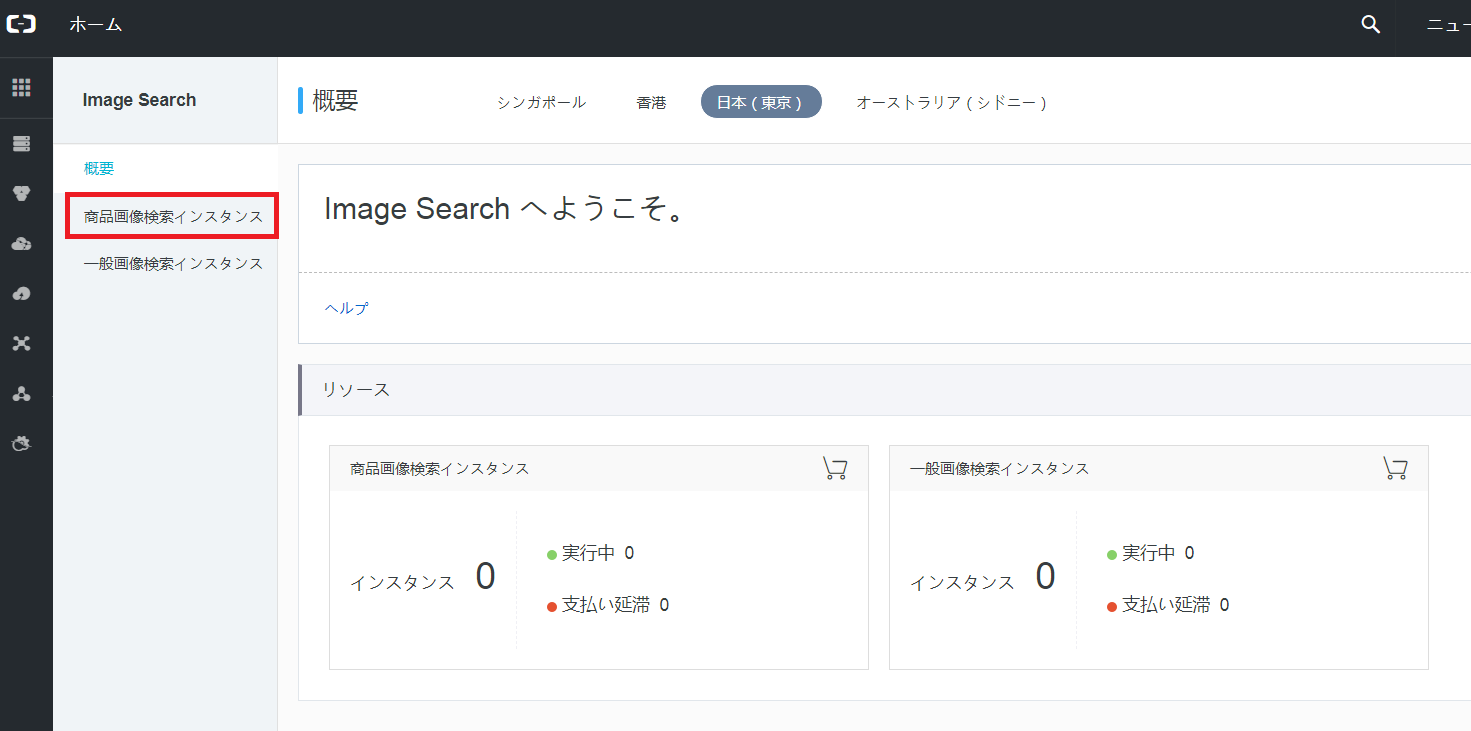Select 概要 in the left navigation
1471x731 pixels.
(99, 169)
